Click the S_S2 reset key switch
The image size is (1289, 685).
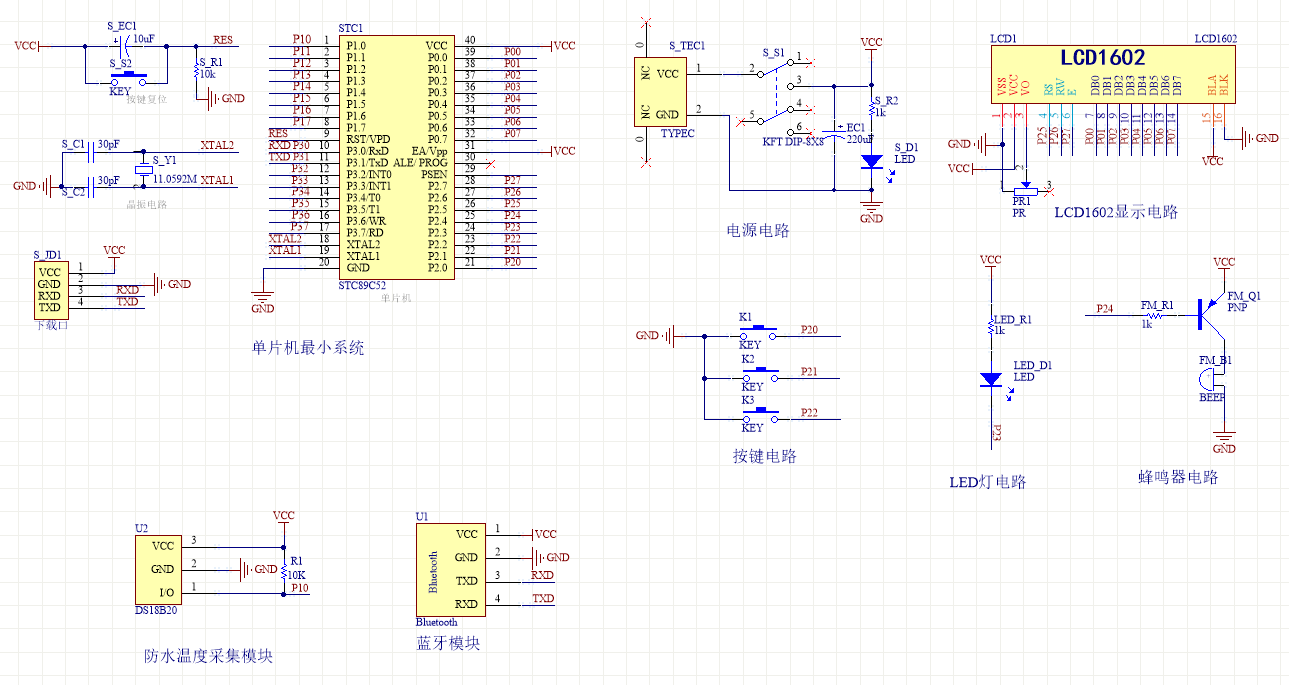(128, 76)
